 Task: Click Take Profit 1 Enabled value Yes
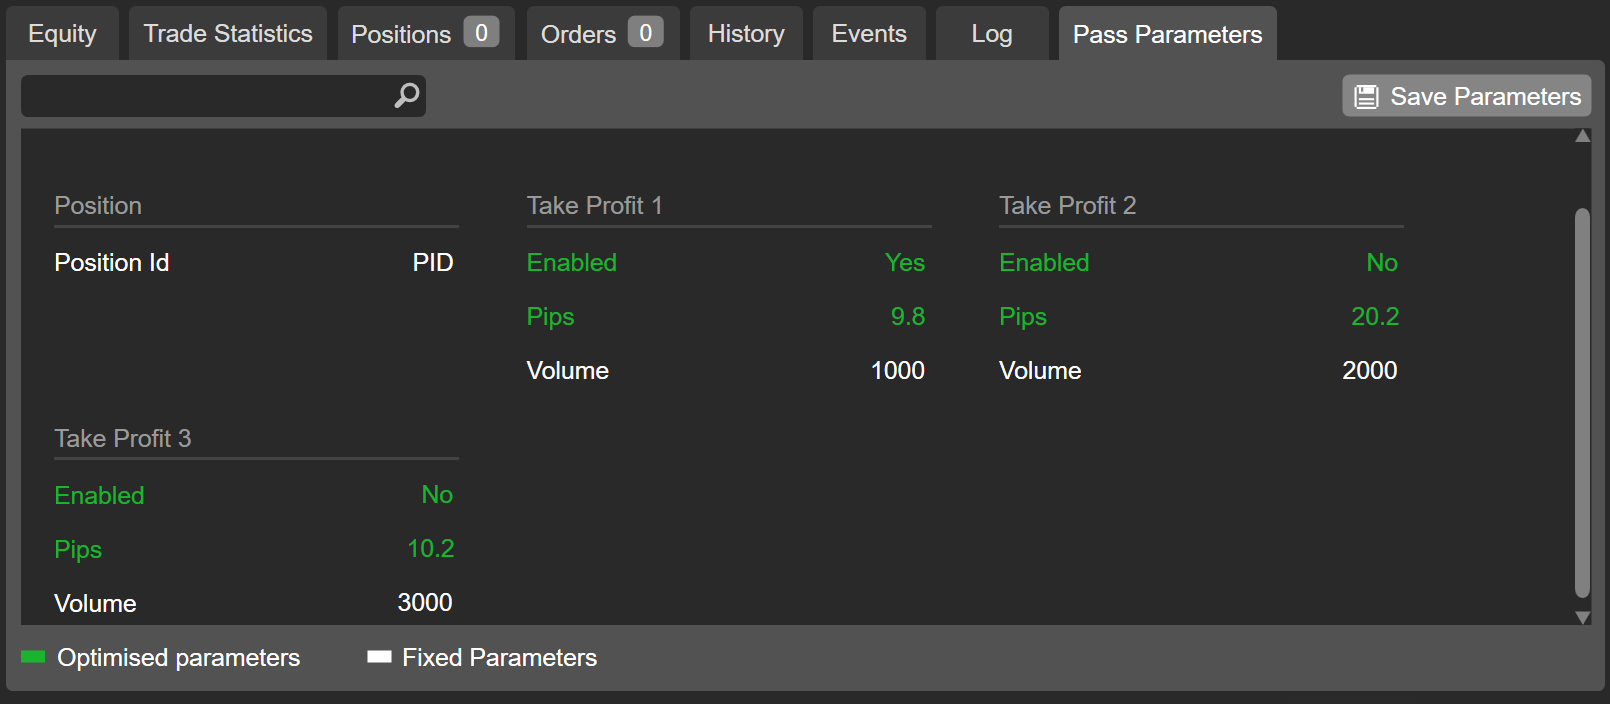[x=904, y=263]
